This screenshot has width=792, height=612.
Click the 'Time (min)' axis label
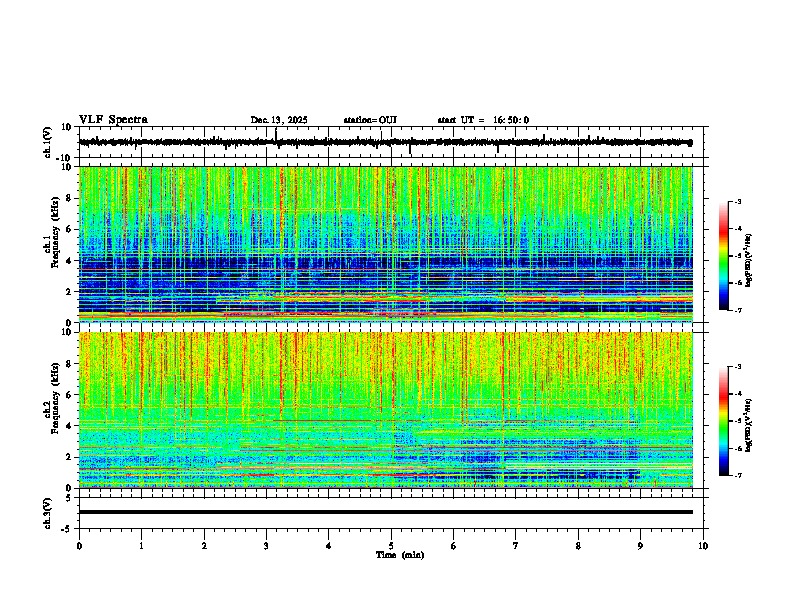(400, 555)
